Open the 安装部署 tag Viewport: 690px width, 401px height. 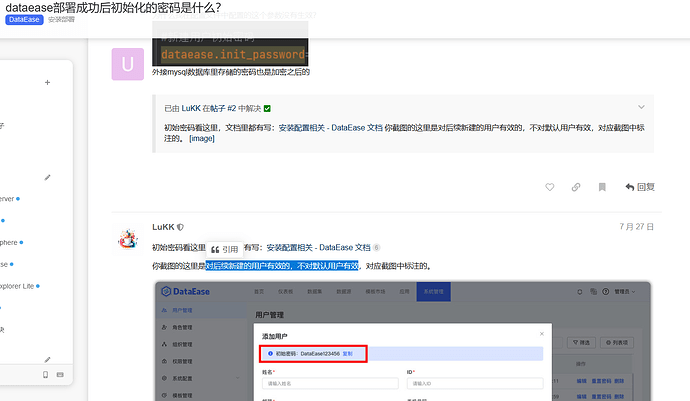tap(61, 19)
